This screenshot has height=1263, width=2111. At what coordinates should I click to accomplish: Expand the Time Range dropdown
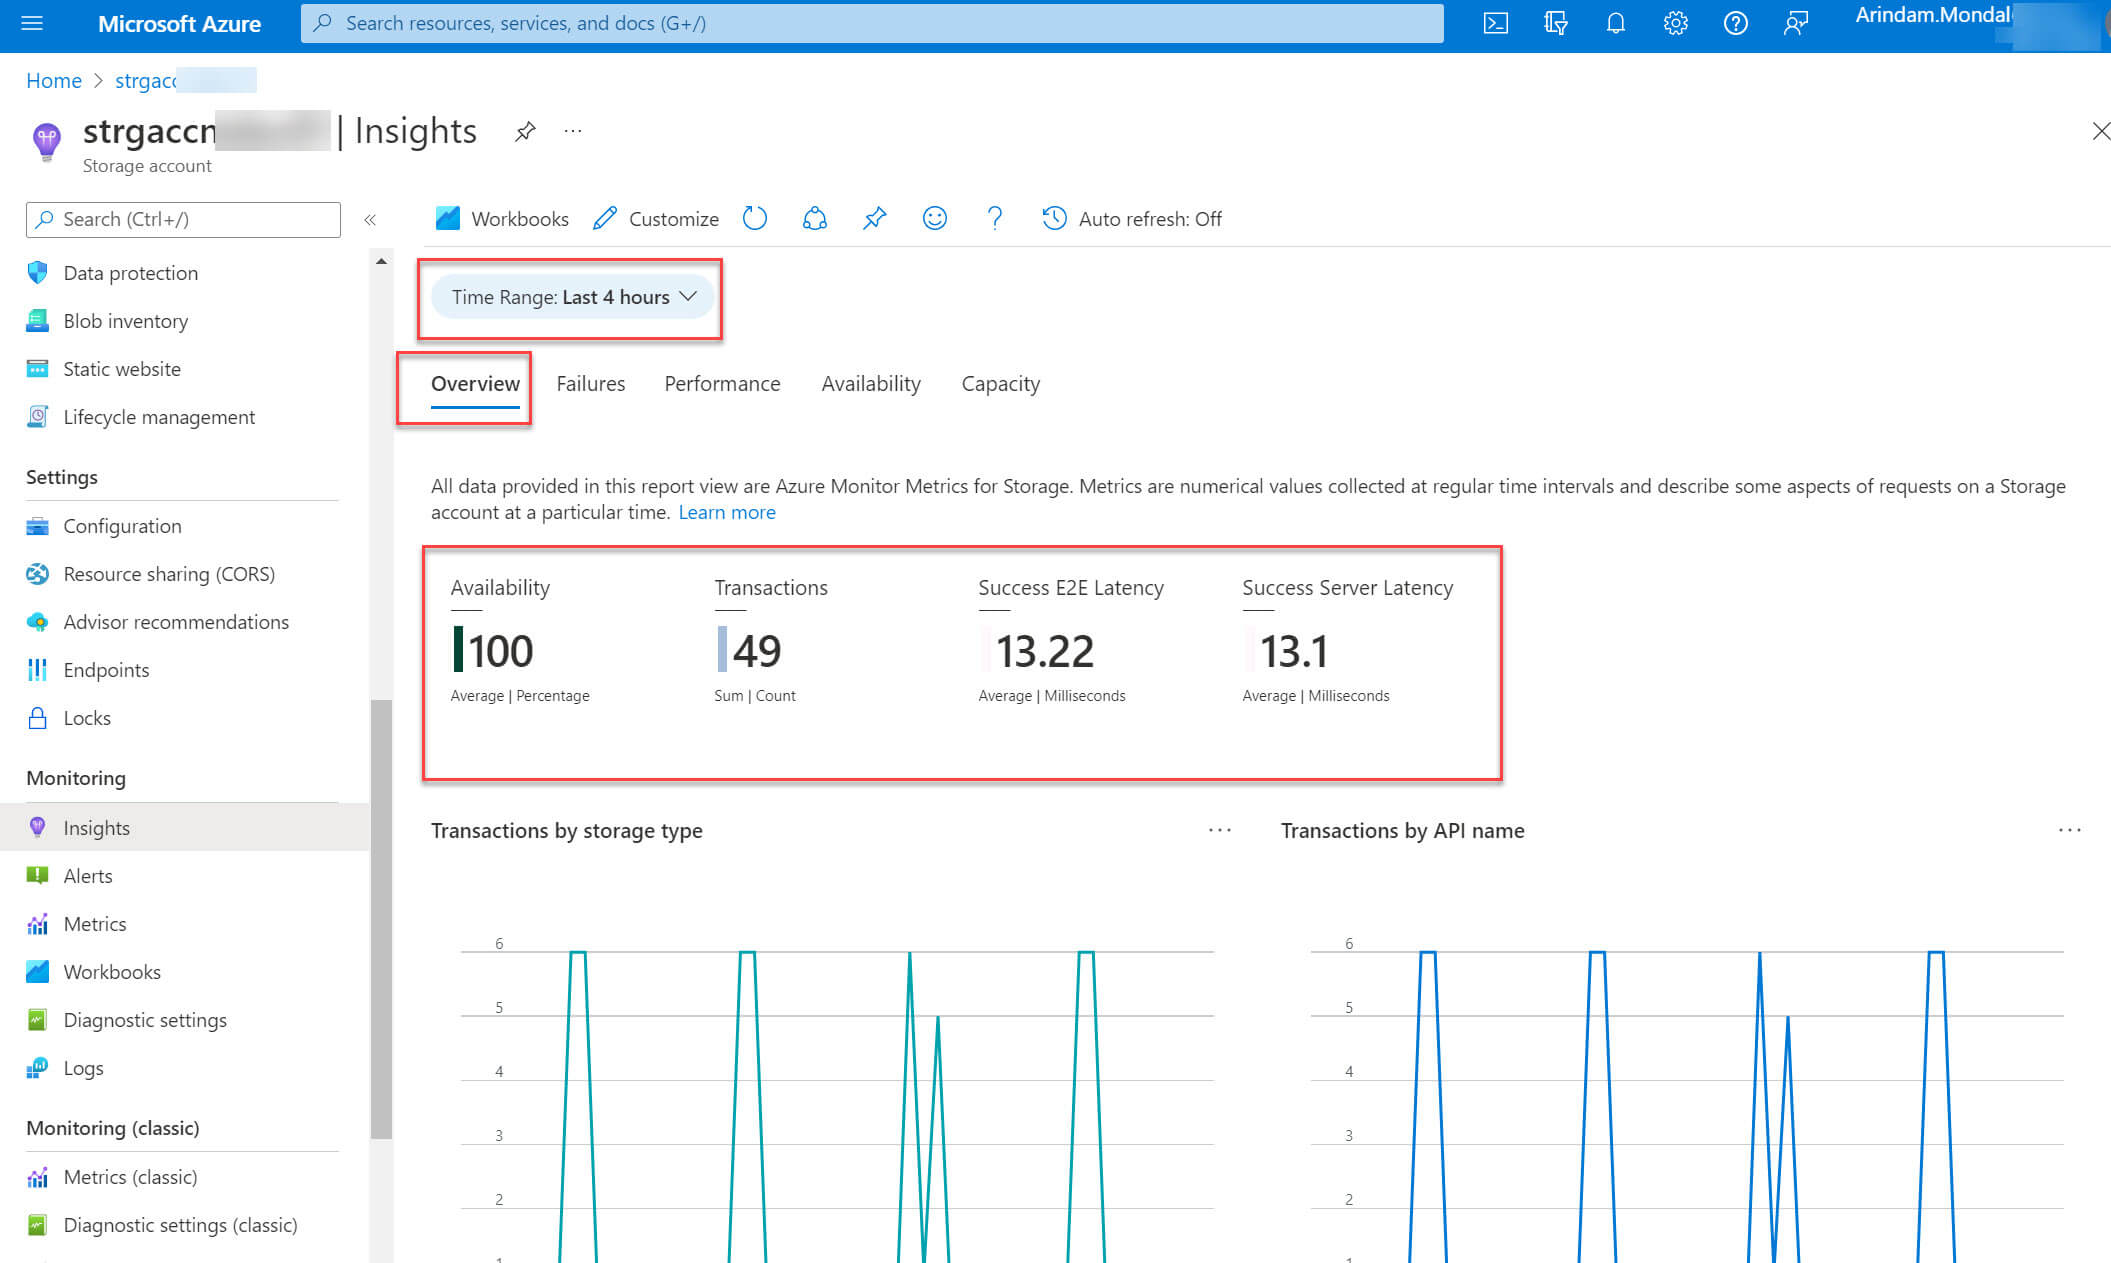[573, 297]
